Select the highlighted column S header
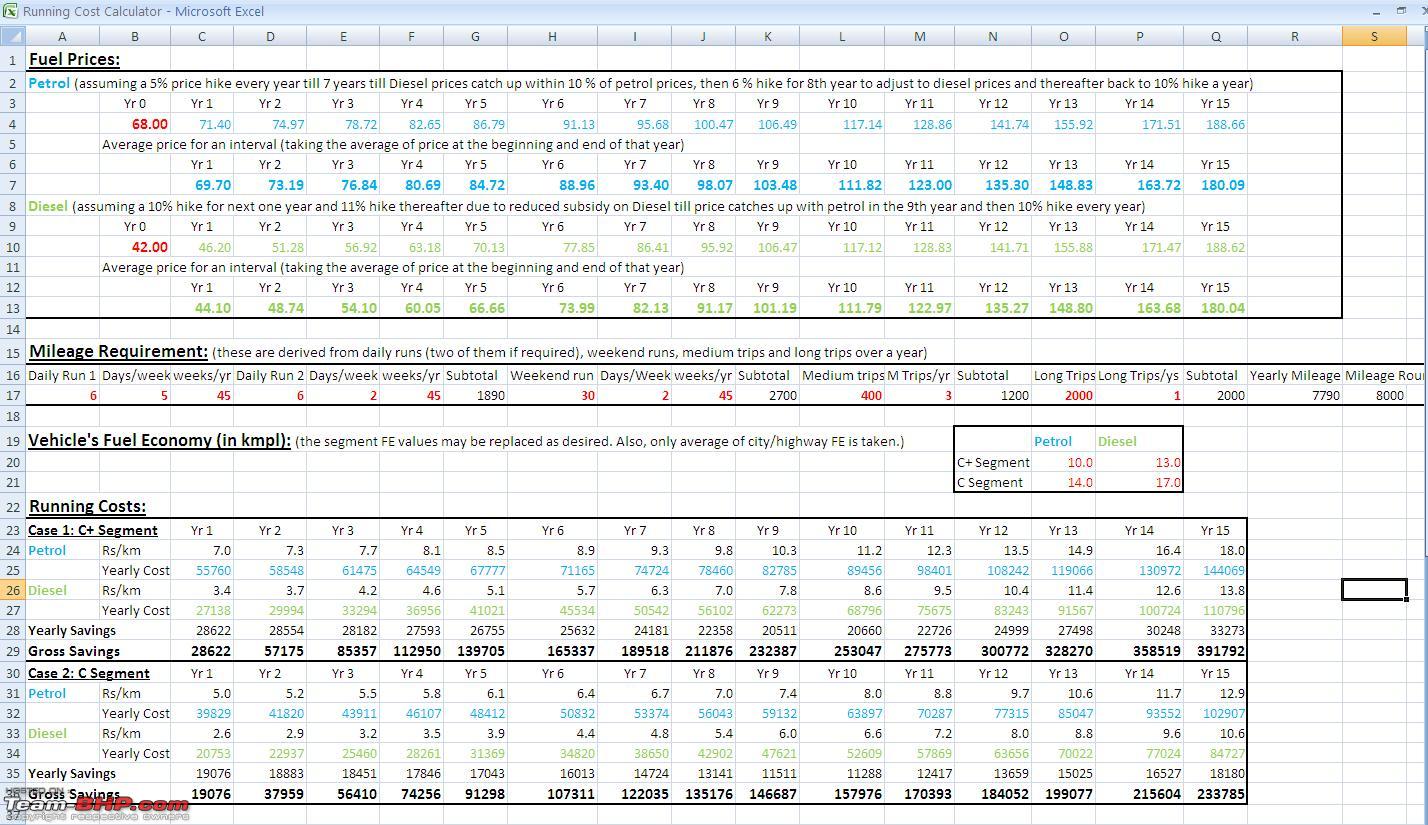 pyautogui.click(x=1374, y=37)
